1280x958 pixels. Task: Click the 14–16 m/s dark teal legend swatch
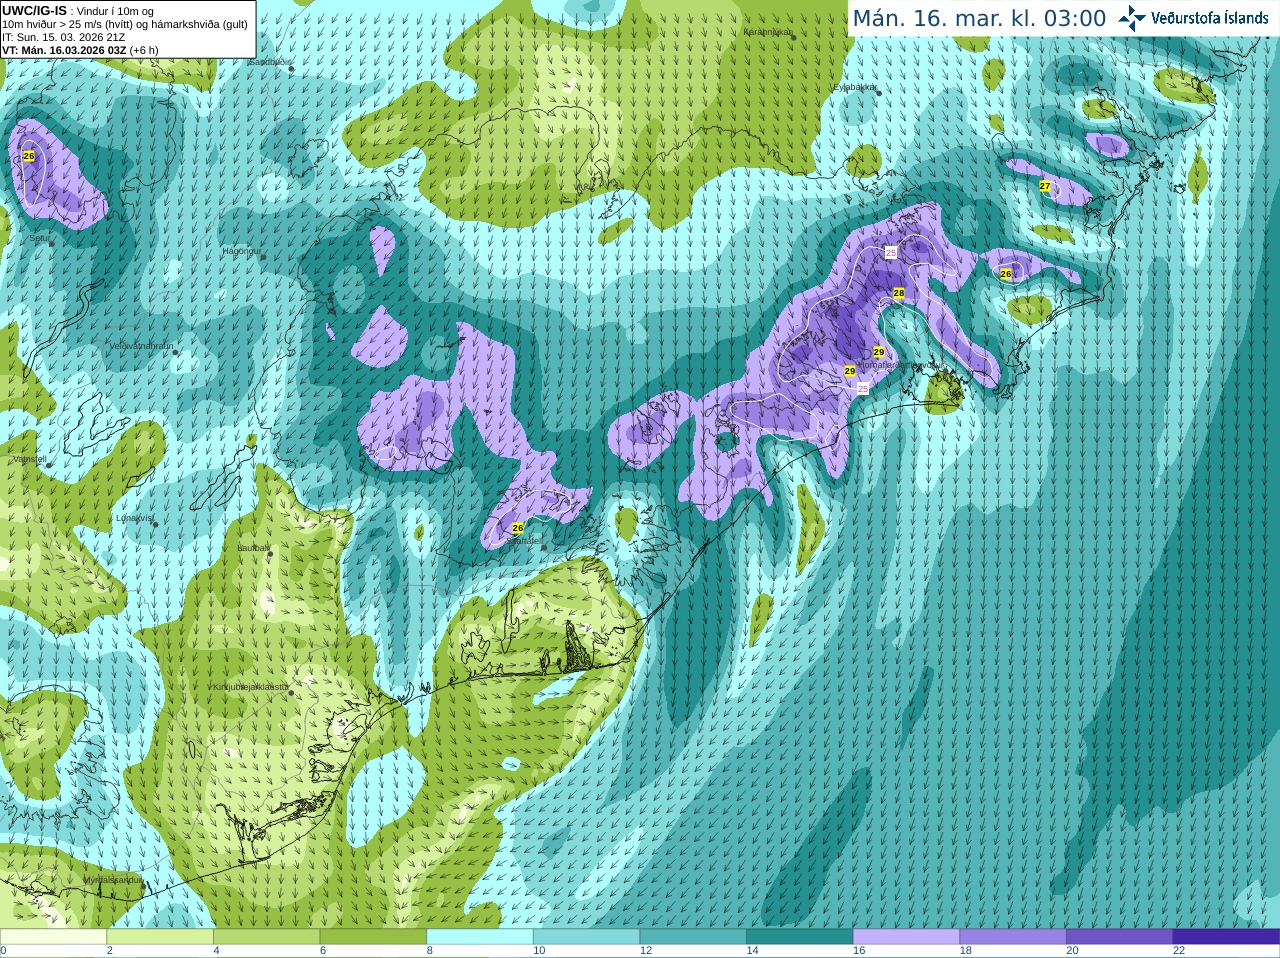800,937
